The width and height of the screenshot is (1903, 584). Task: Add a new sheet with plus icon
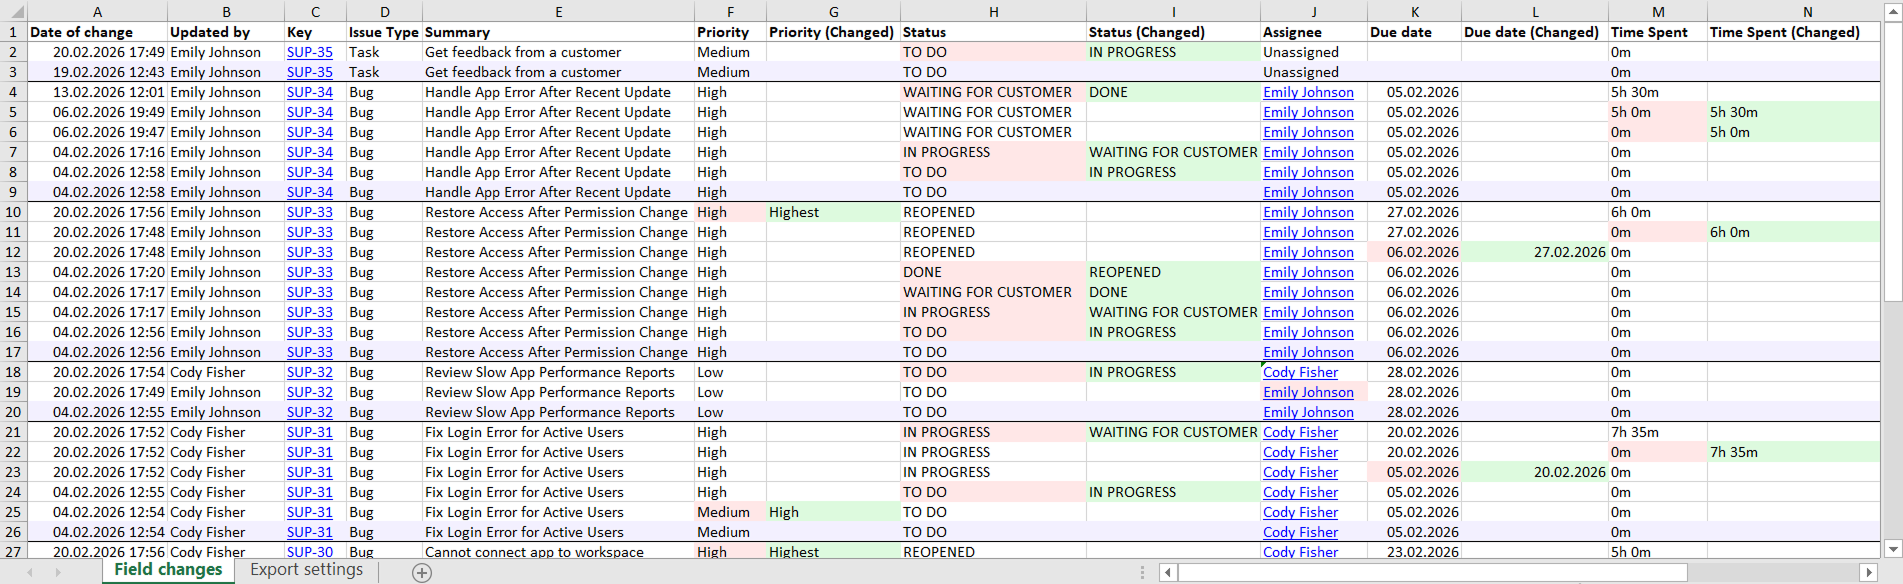coord(422,573)
